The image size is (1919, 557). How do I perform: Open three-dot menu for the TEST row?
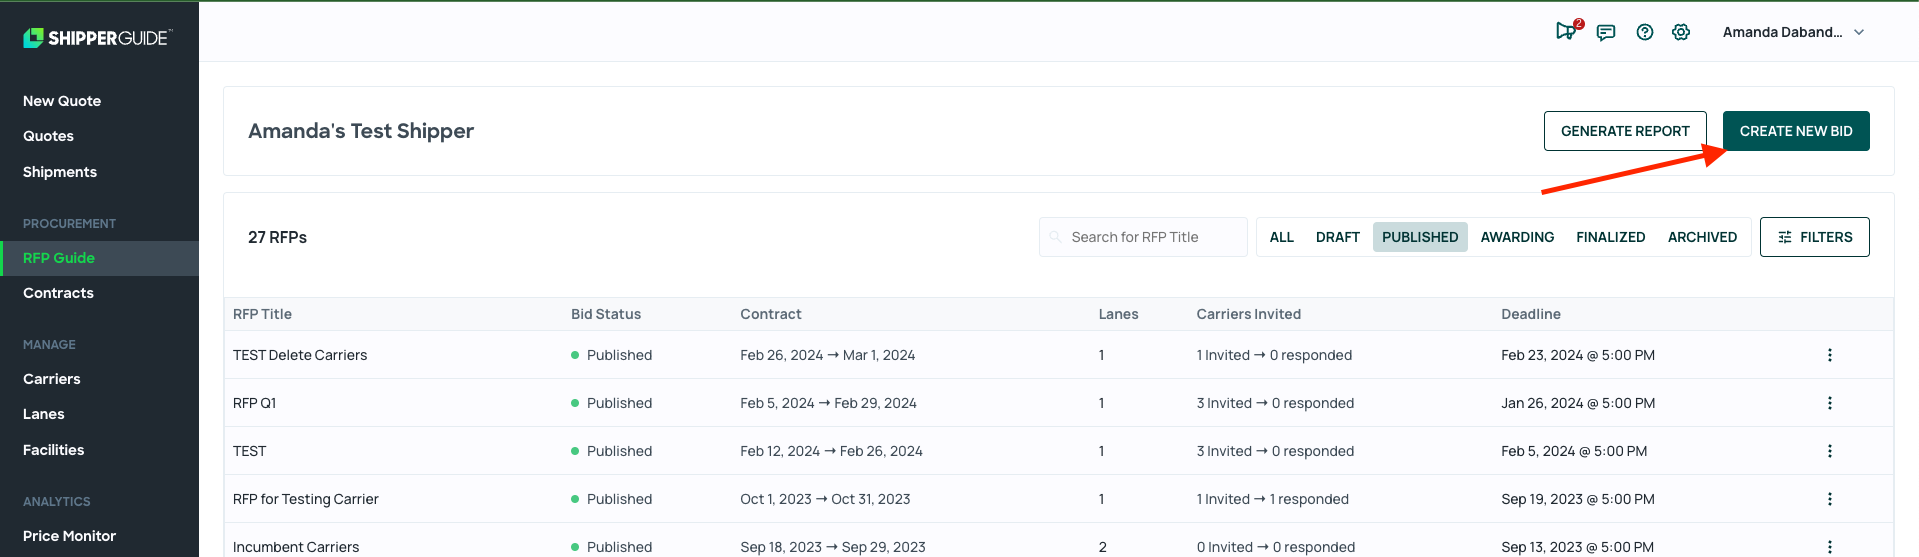[1830, 451]
